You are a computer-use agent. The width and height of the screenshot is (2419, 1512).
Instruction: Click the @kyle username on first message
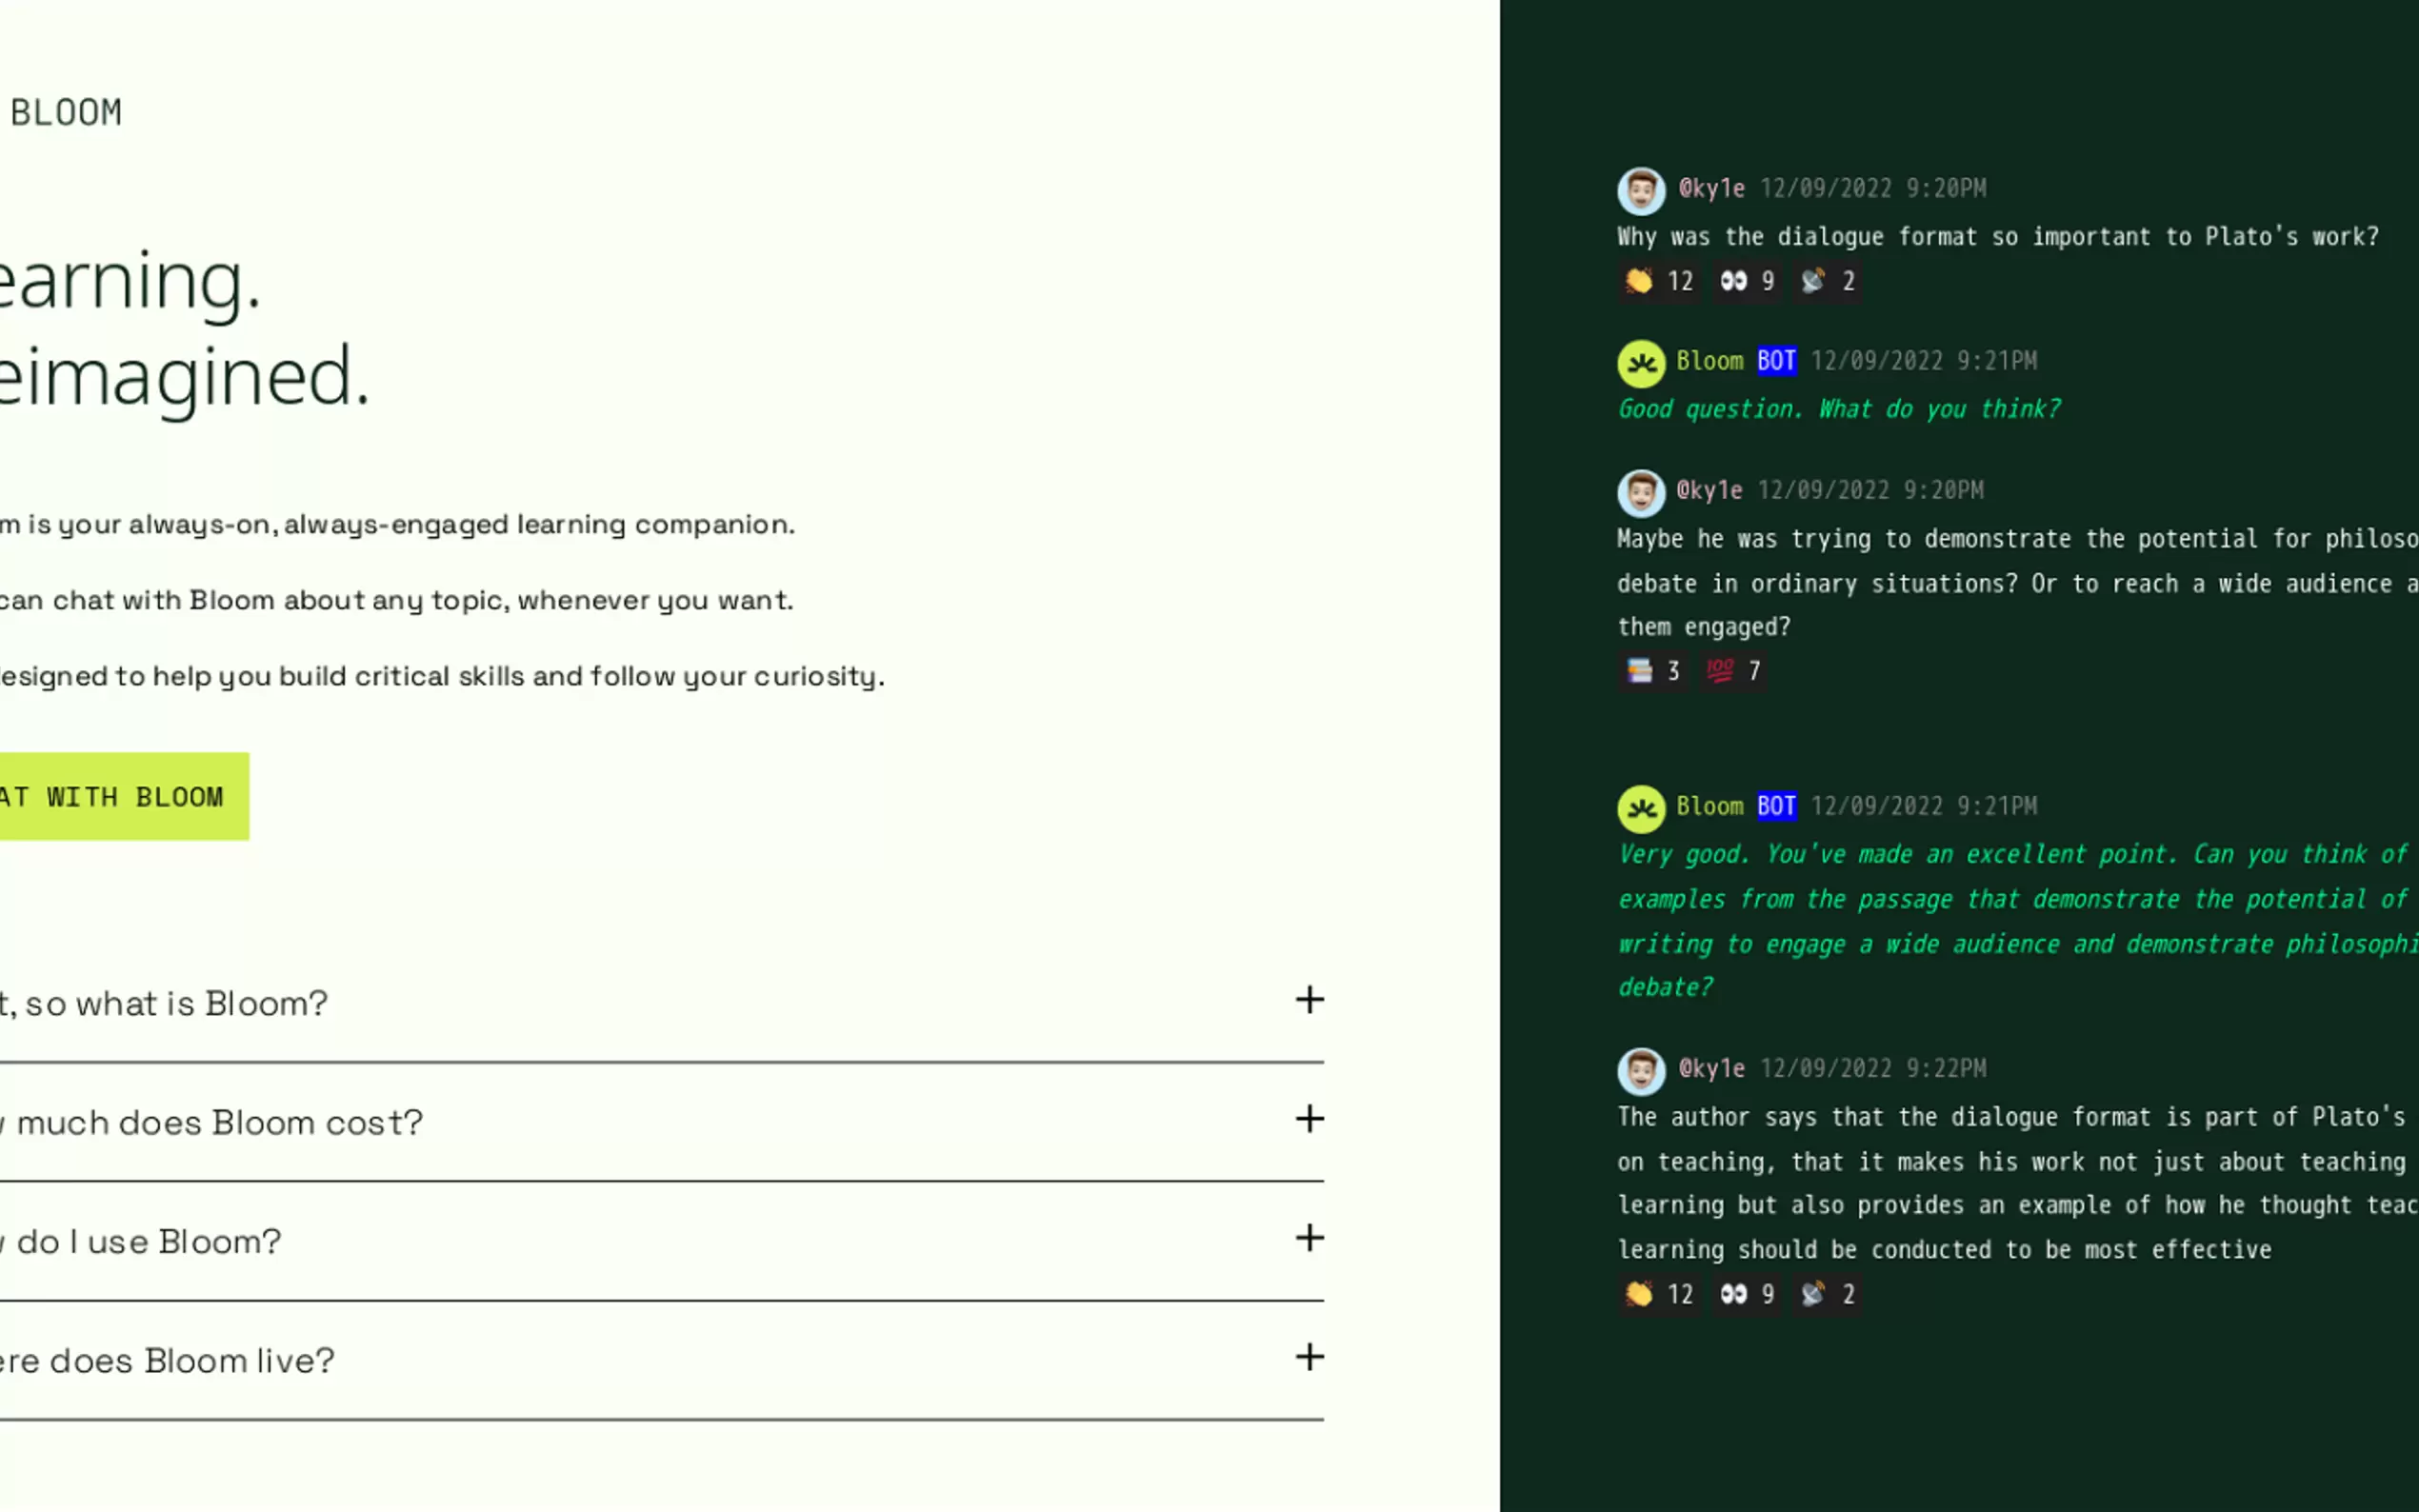[x=1711, y=188]
